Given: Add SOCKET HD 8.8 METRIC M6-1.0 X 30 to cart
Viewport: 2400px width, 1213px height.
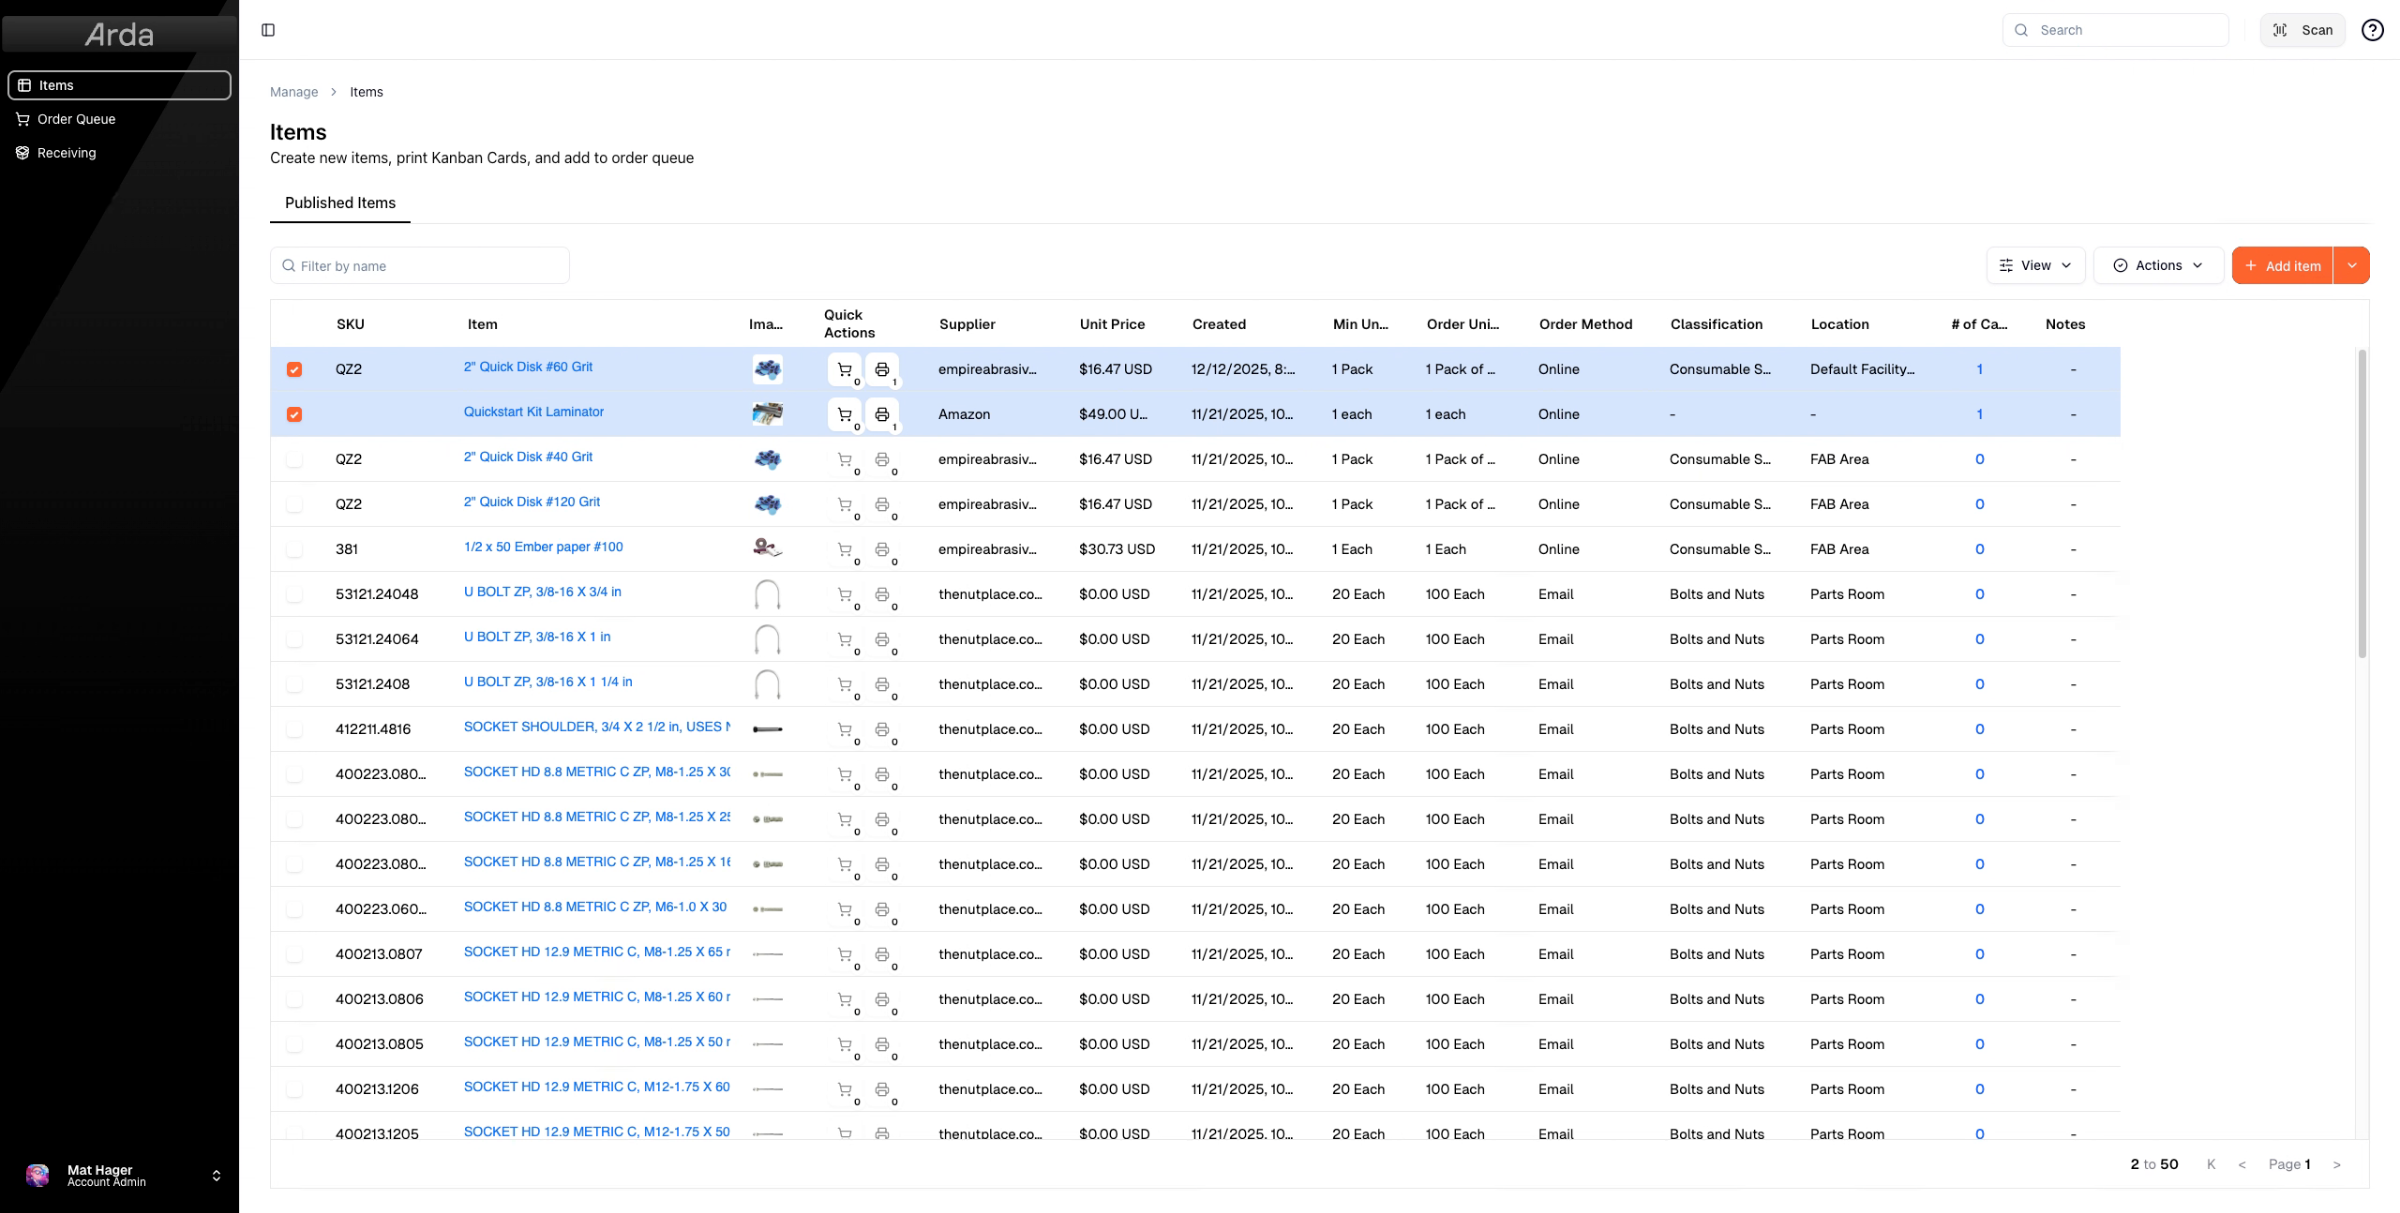Looking at the screenshot, I should tap(845, 909).
